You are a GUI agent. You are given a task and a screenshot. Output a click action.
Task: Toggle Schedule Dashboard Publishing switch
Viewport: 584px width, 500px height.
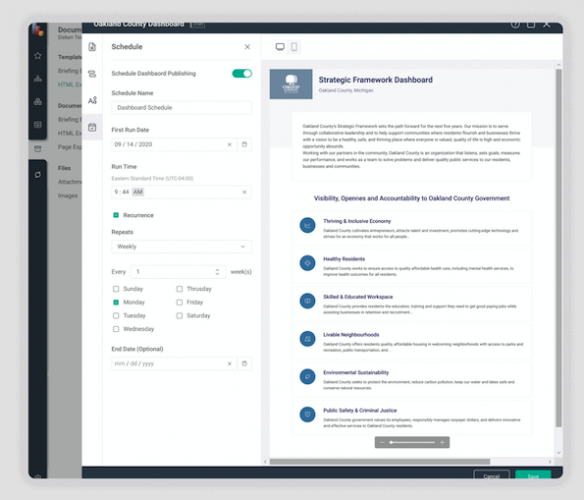tap(242, 73)
